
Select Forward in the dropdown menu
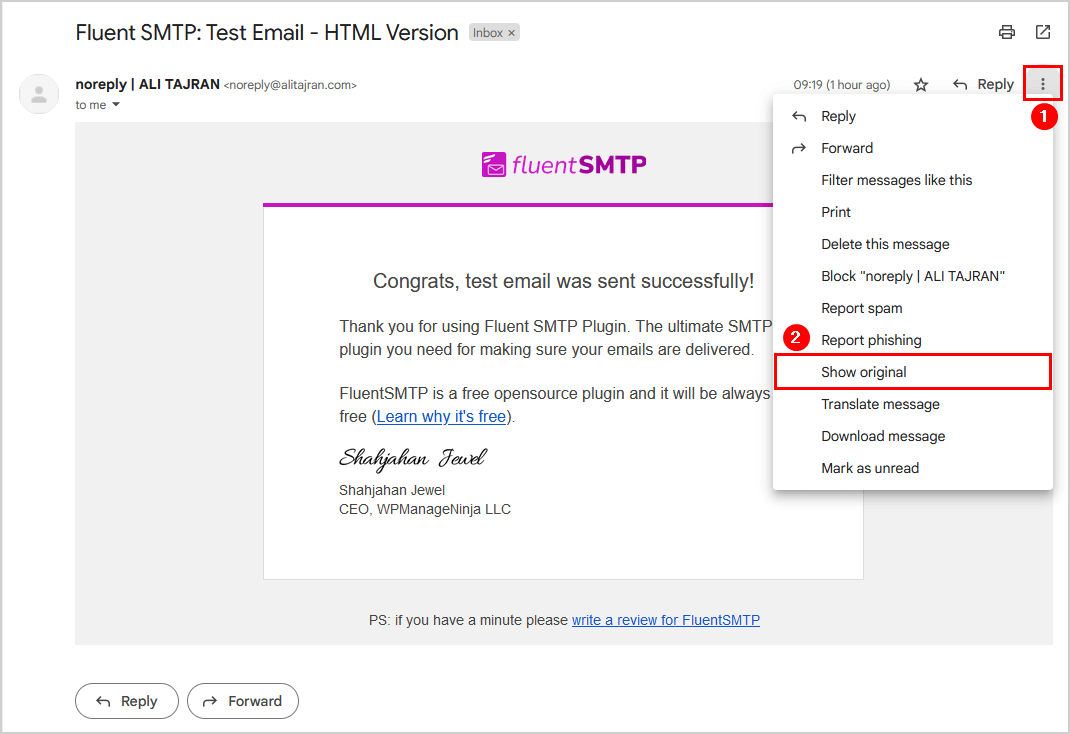click(x=912, y=148)
